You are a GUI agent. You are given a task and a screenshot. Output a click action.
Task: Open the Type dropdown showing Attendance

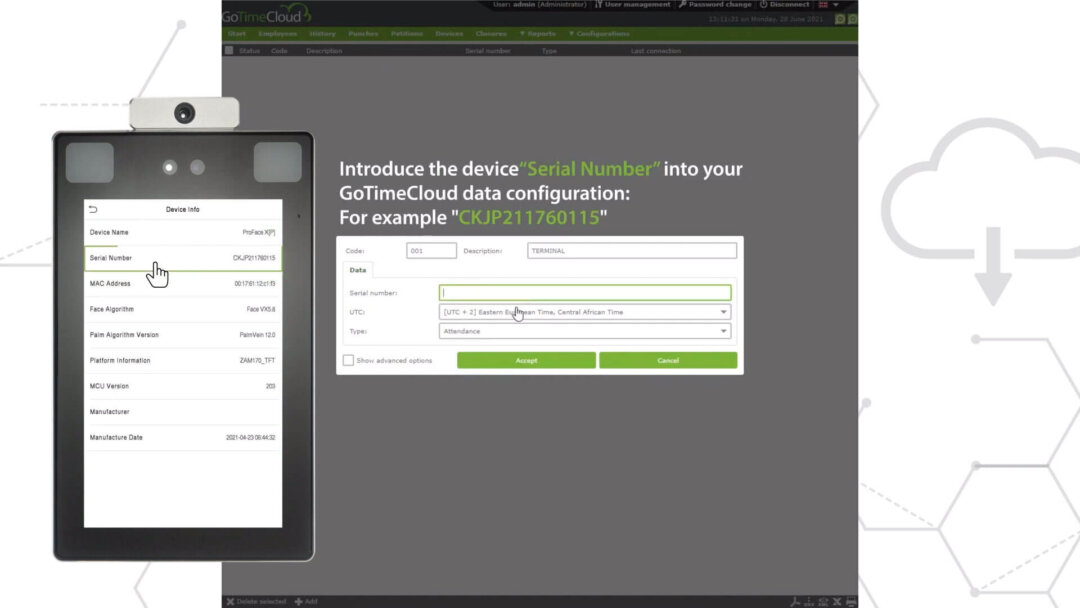pos(724,331)
